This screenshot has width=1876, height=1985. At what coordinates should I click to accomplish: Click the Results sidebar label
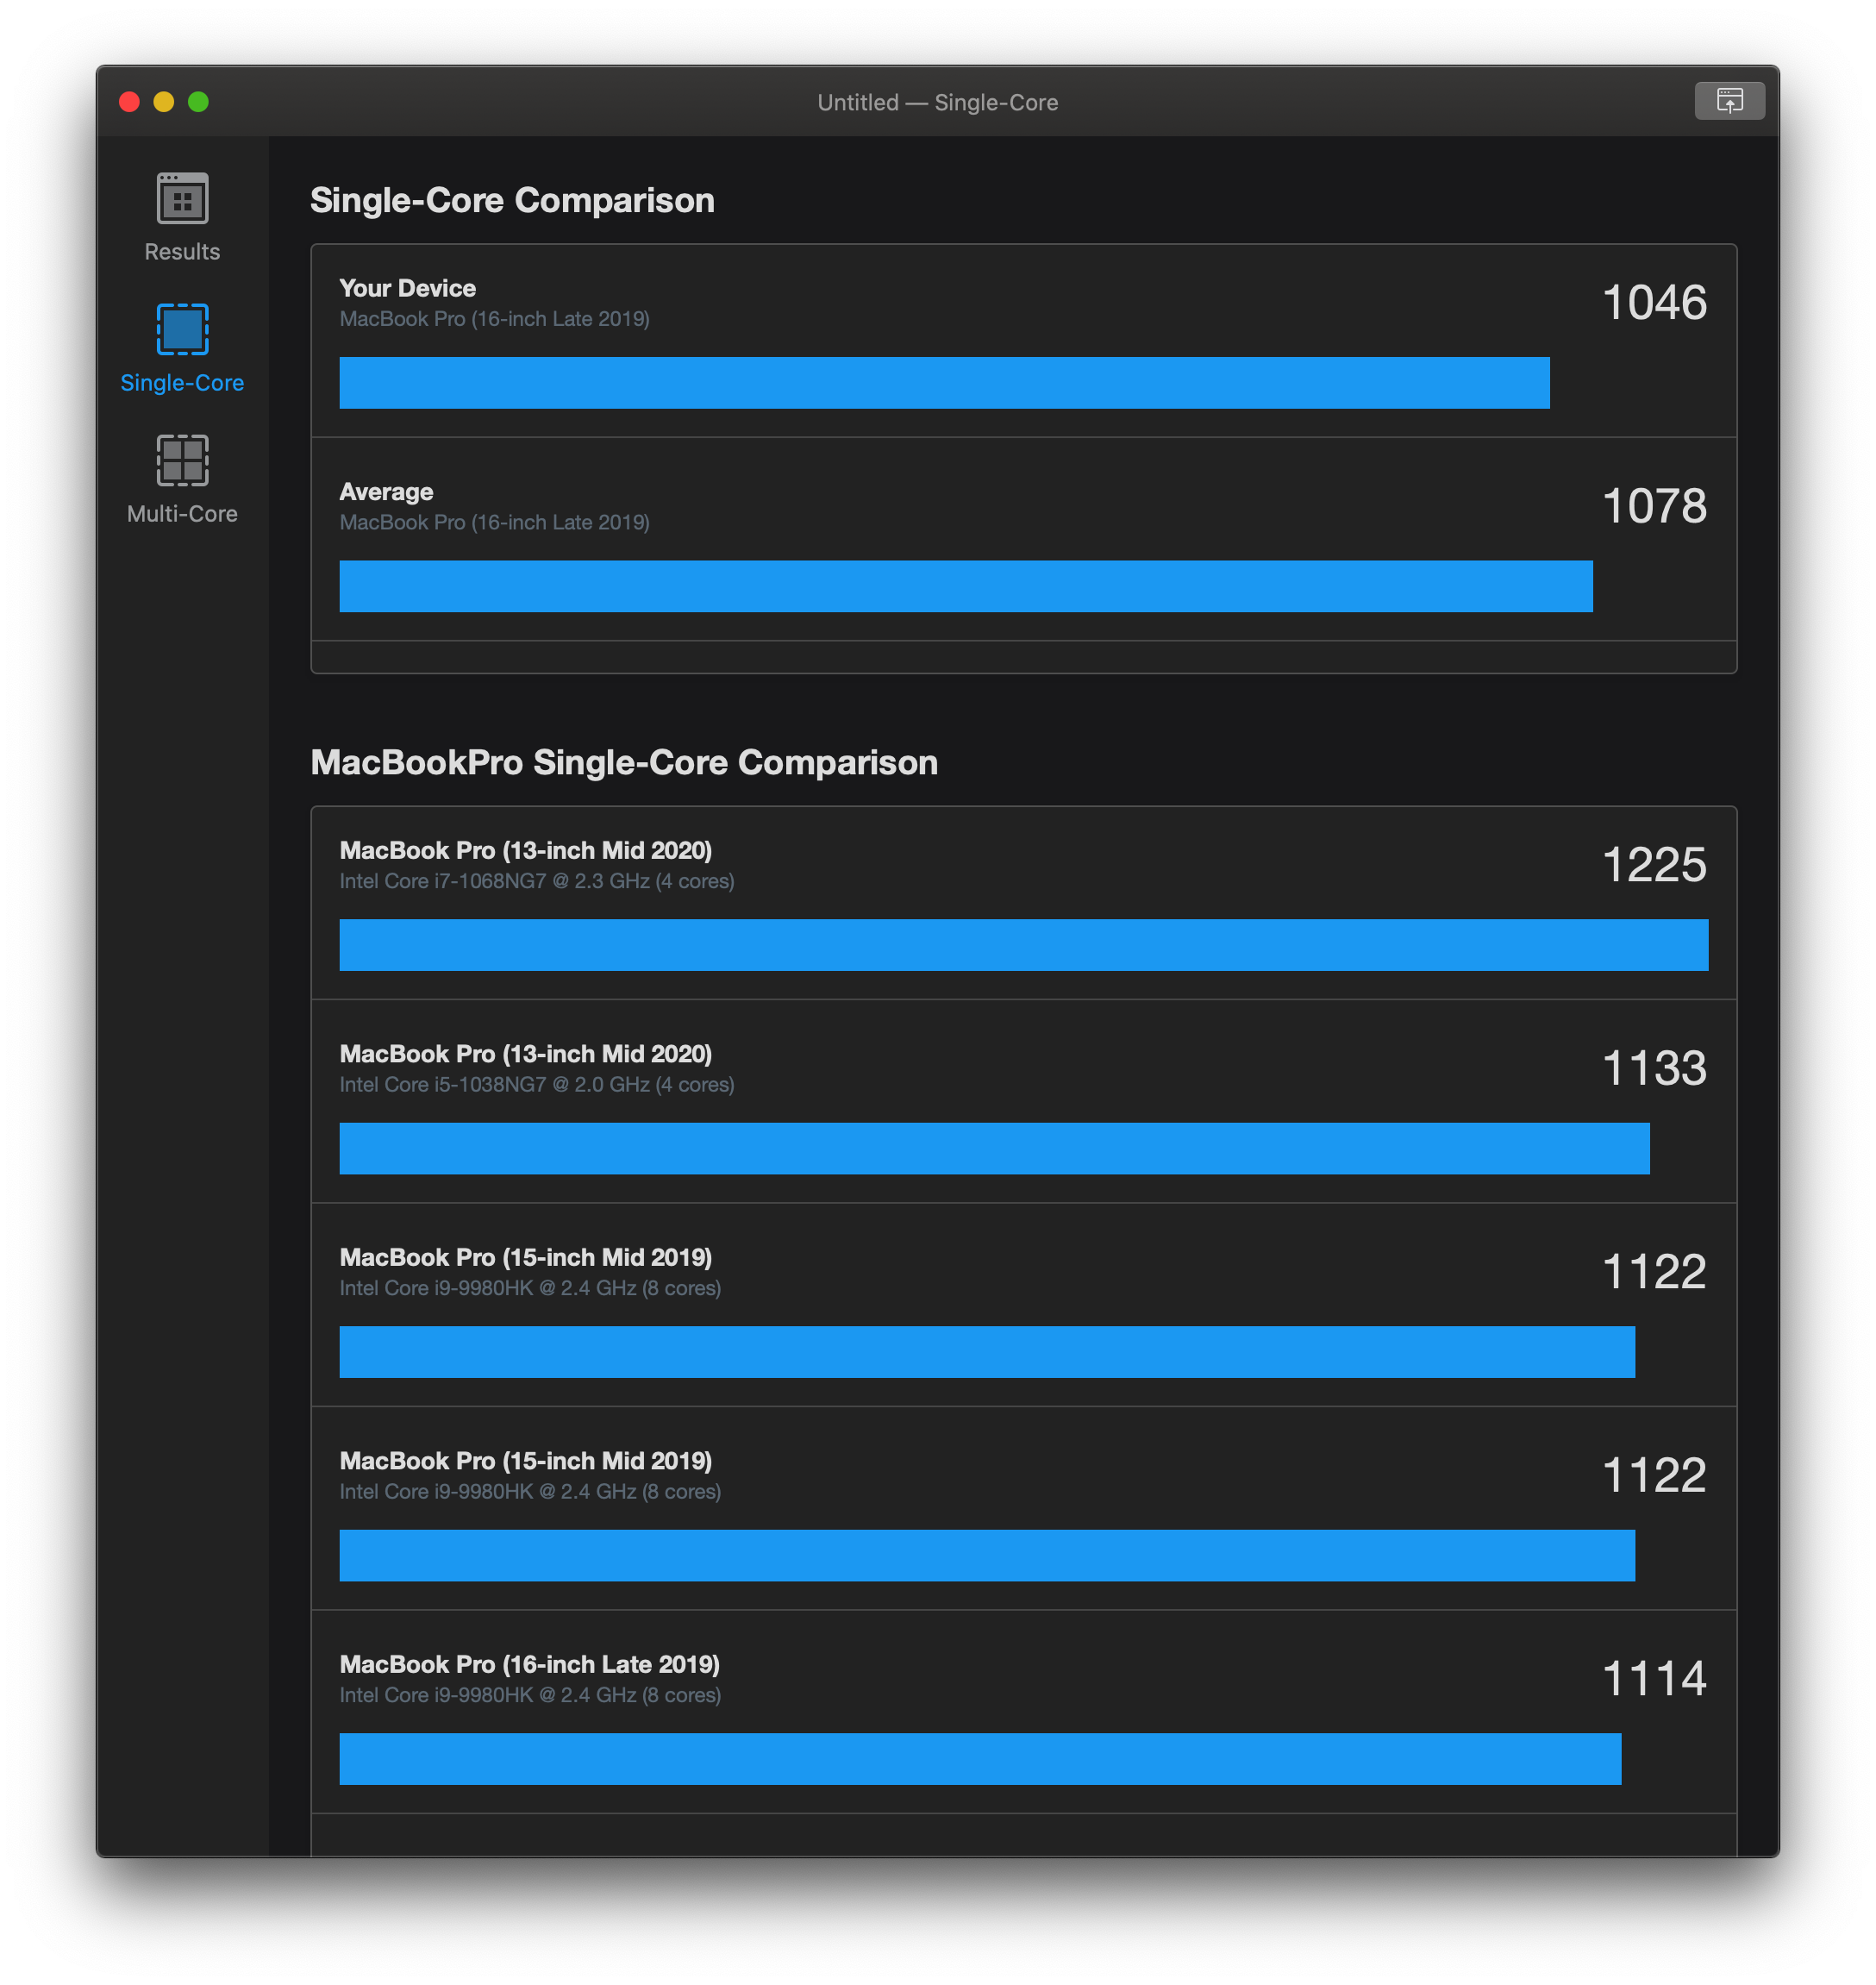182,252
